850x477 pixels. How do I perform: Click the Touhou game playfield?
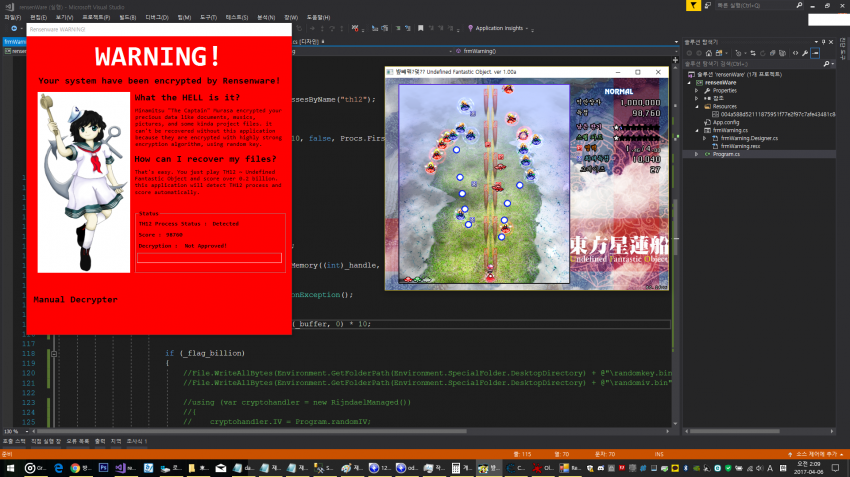click(484, 183)
